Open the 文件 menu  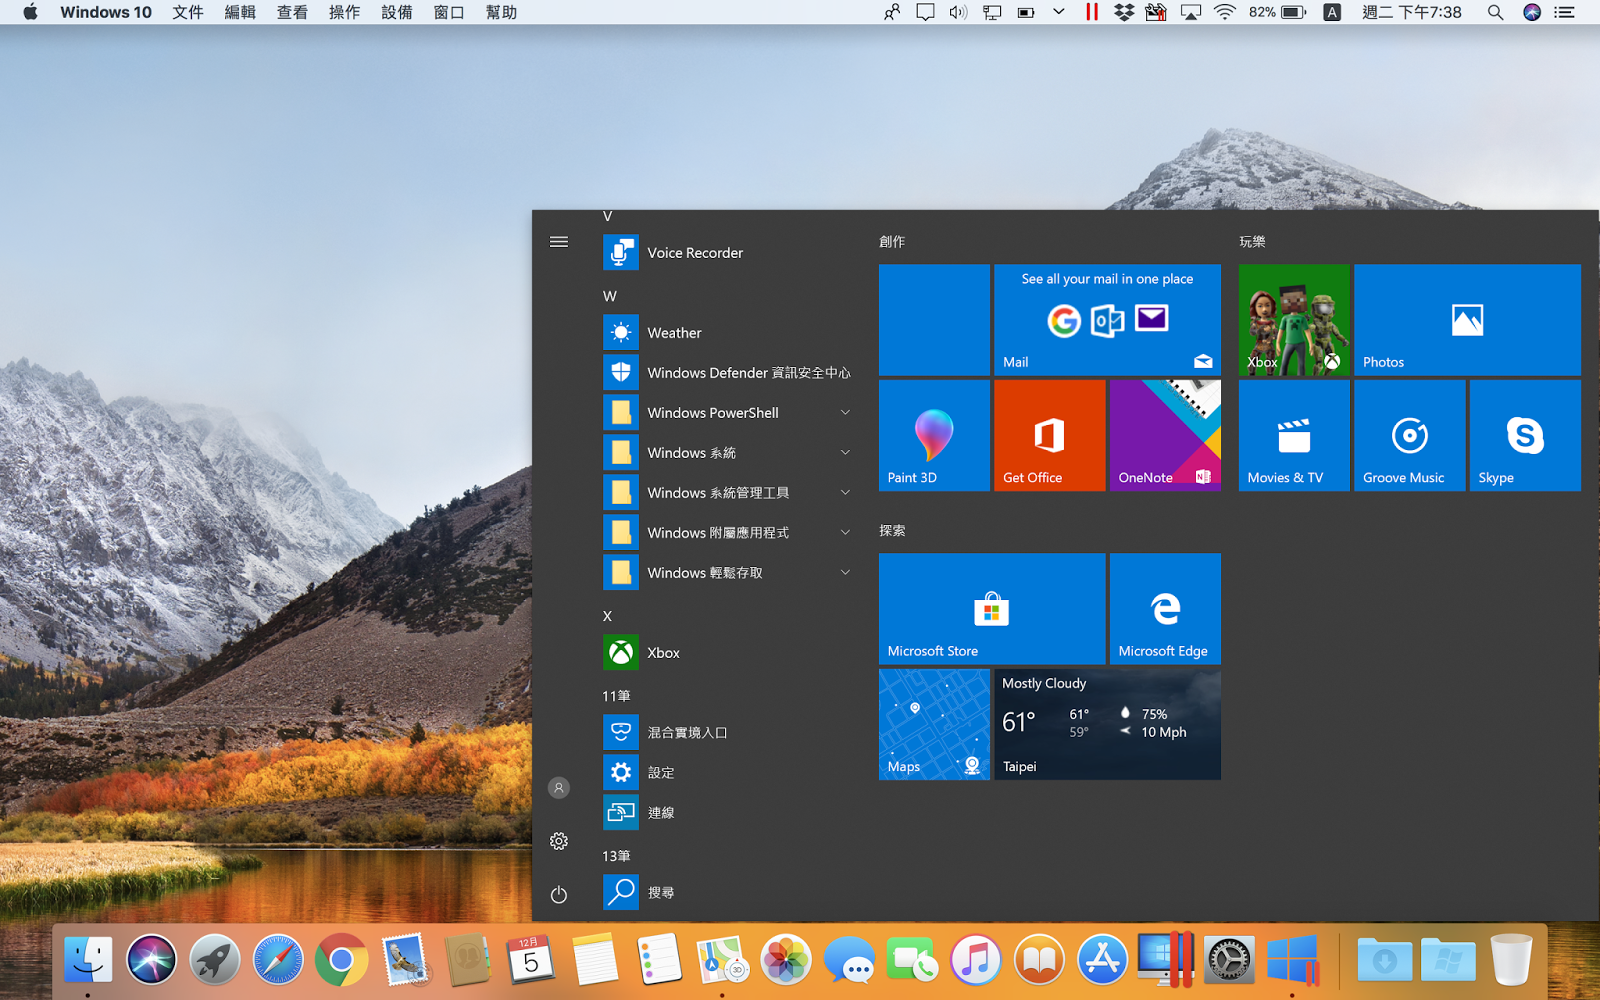[x=188, y=12]
